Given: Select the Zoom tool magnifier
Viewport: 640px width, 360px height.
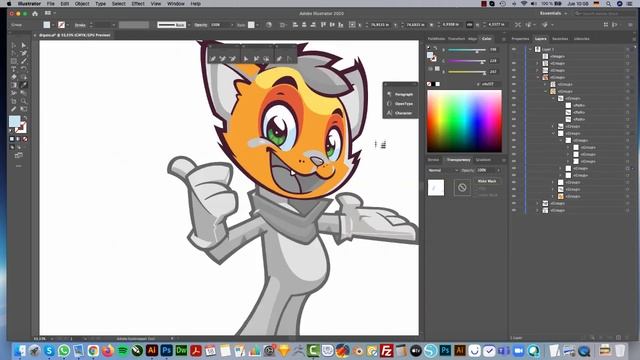Looking at the screenshot, I should pos(24,101).
